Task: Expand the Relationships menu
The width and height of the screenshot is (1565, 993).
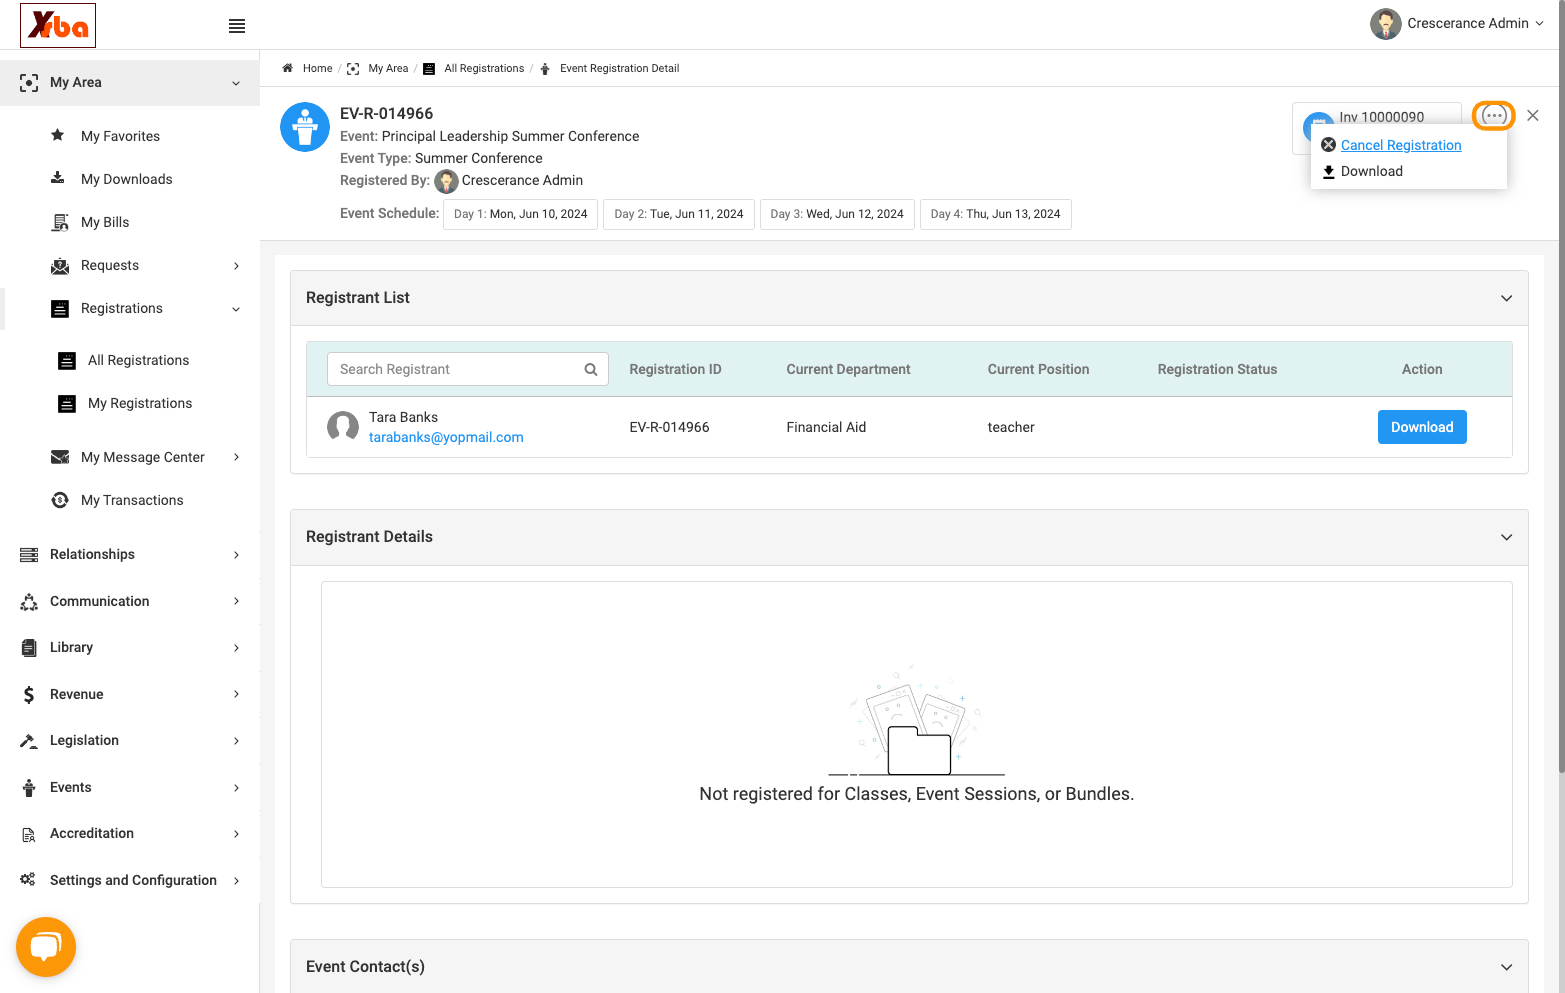Action: [130, 554]
